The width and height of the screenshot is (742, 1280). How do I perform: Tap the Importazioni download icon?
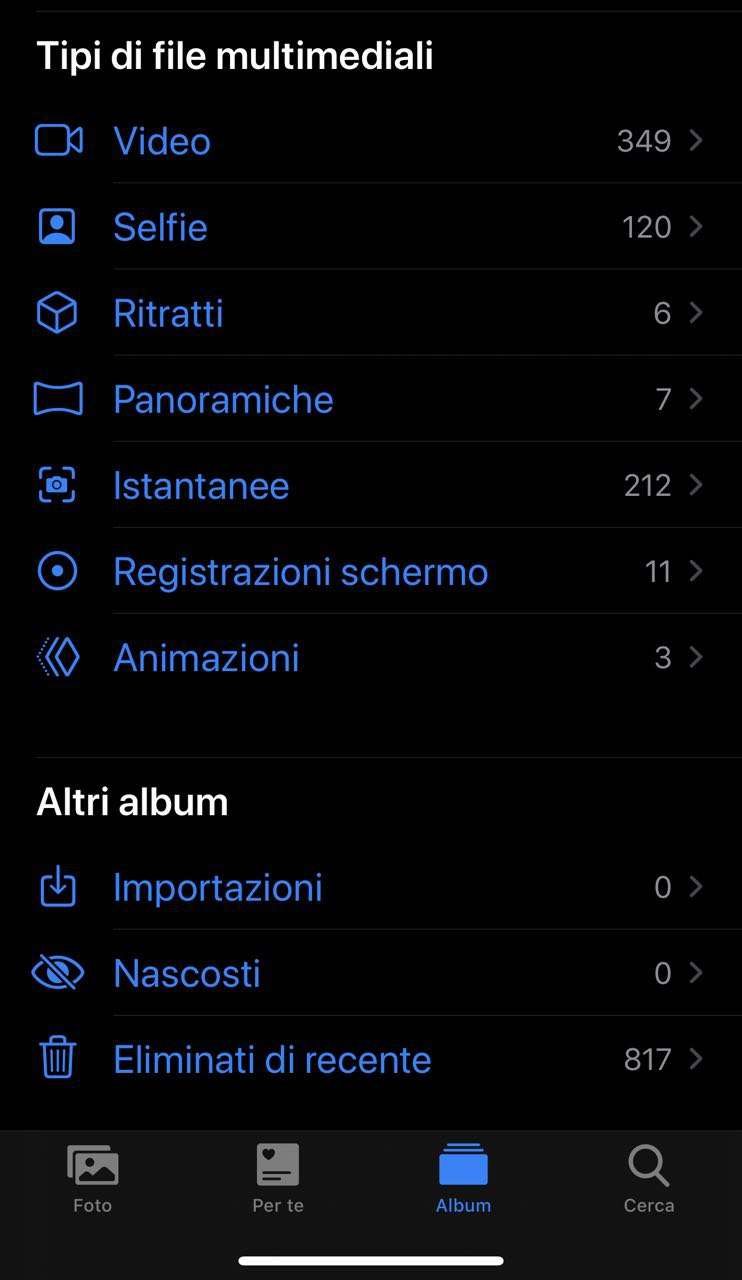point(57,887)
